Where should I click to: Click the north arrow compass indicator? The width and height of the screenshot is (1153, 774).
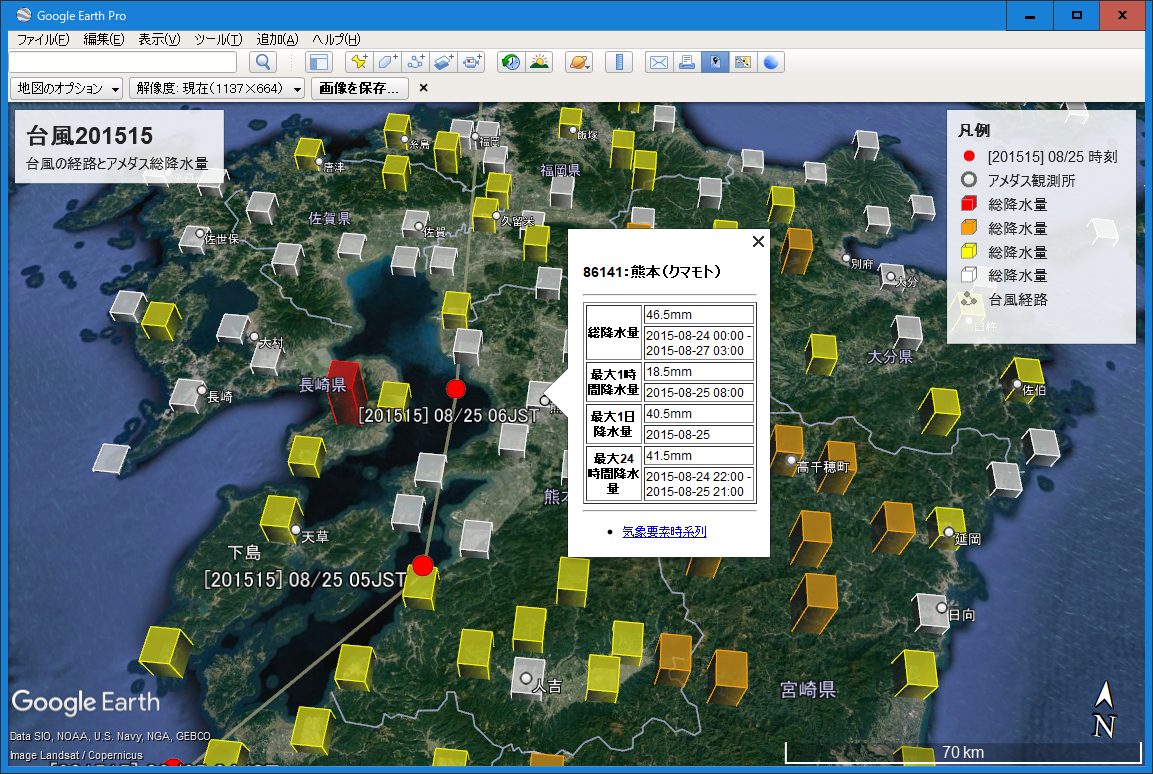click(1104, 709)
